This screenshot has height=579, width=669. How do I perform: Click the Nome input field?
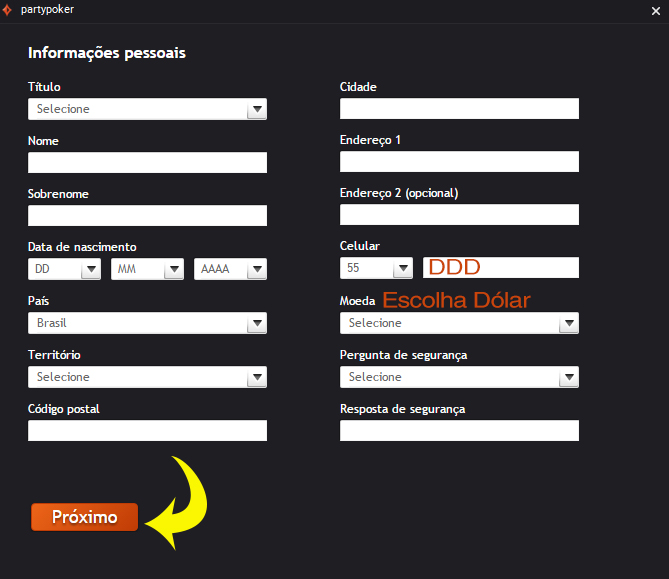(147, 163)
